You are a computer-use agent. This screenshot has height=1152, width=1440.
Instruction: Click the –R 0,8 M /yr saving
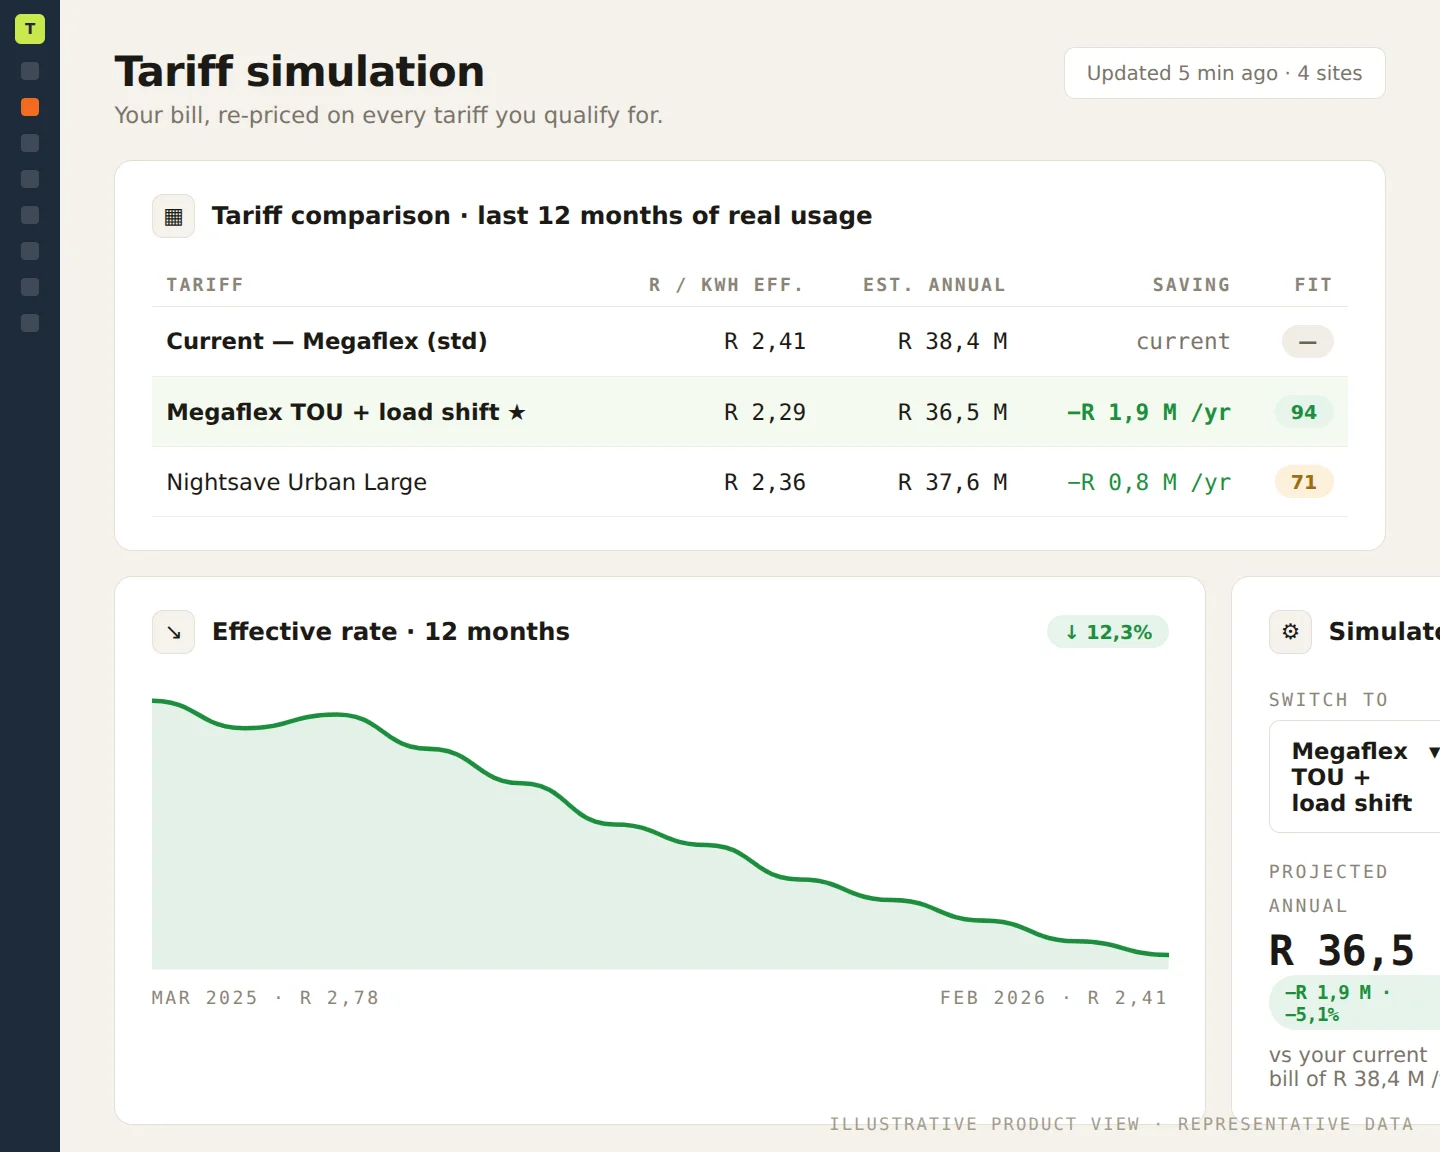pyautogui.click(x=1149, y=482)
